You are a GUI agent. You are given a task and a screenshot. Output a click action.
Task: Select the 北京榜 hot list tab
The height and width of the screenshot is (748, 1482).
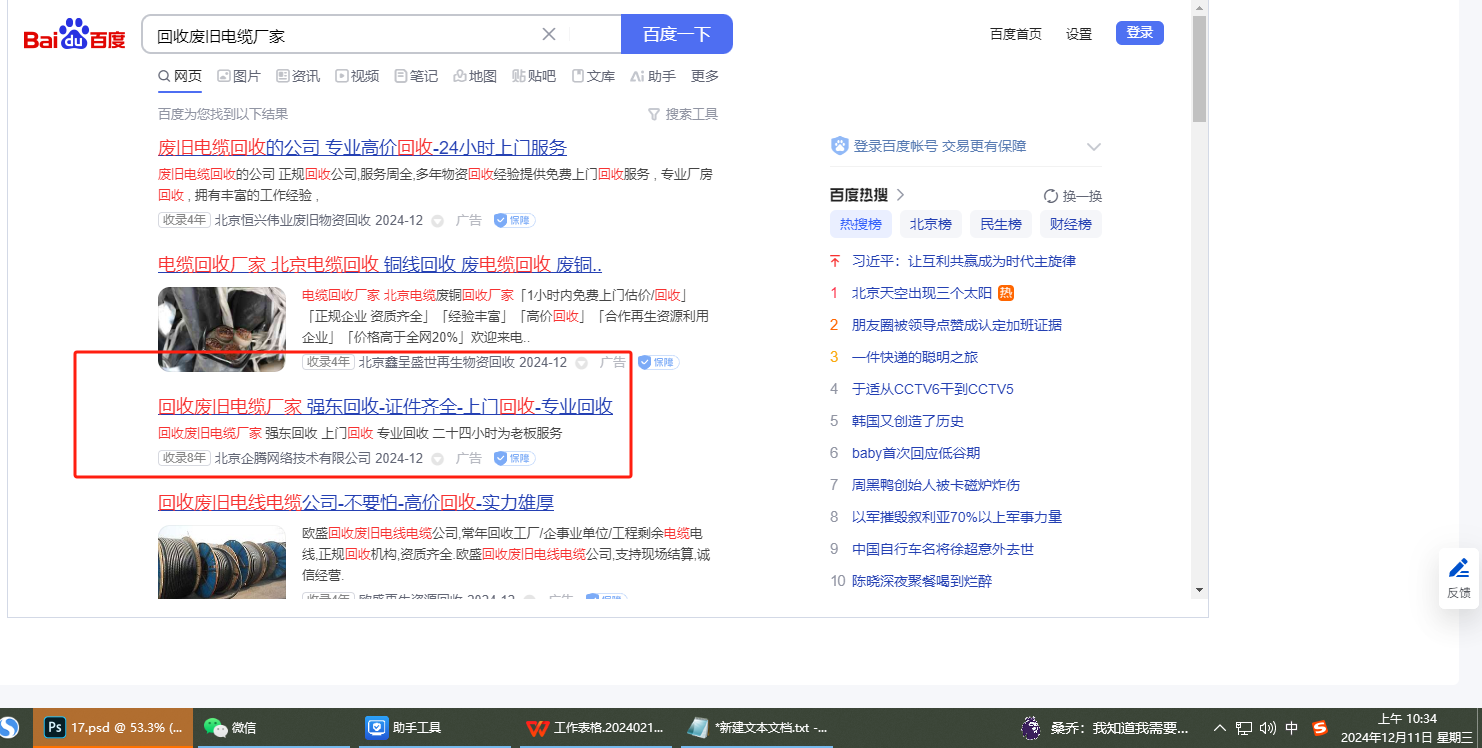[x=930, y=224]
